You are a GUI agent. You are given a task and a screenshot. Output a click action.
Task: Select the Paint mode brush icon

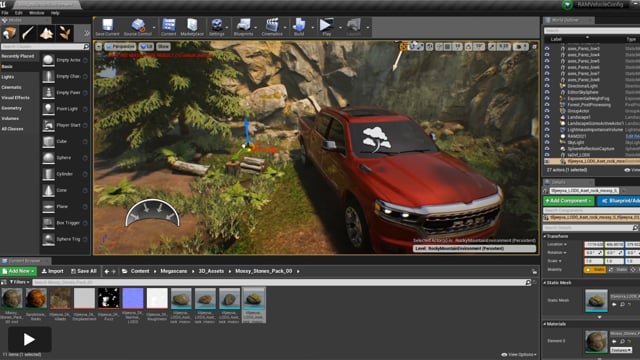pyautogui.click(x=28, y=33)
